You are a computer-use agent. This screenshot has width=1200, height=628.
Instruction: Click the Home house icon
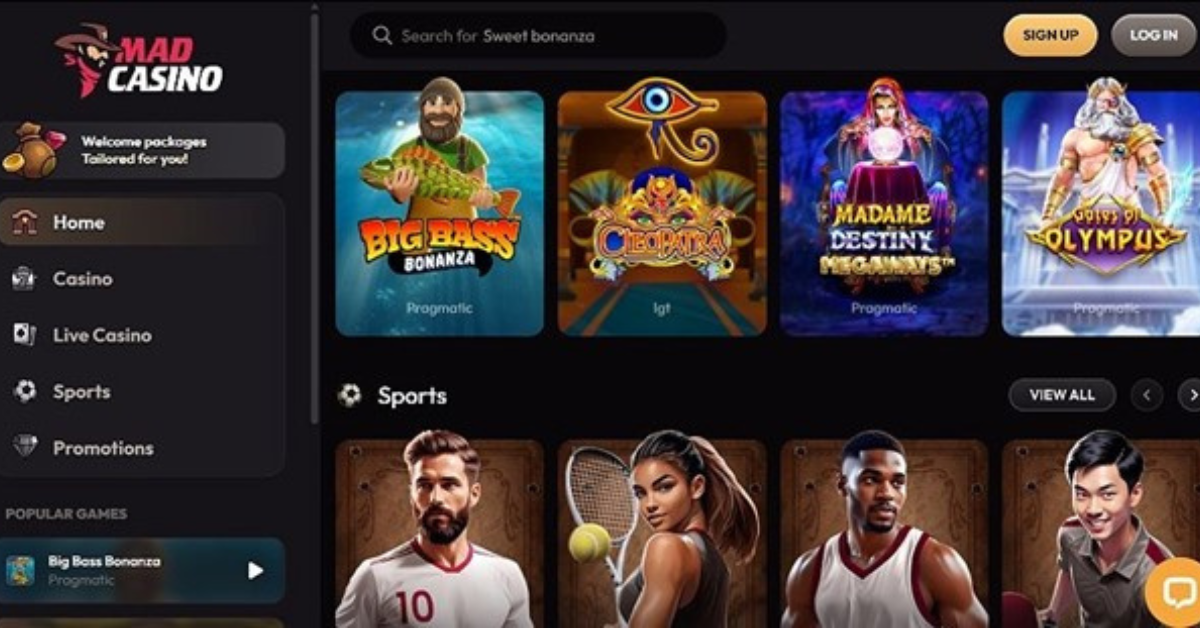tap(25, 222)
